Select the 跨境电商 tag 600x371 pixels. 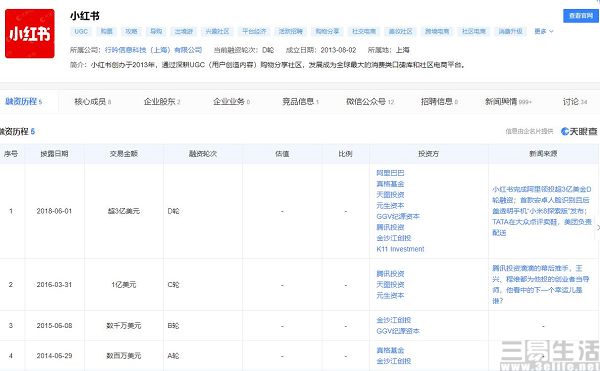click(x=437, y=31)
